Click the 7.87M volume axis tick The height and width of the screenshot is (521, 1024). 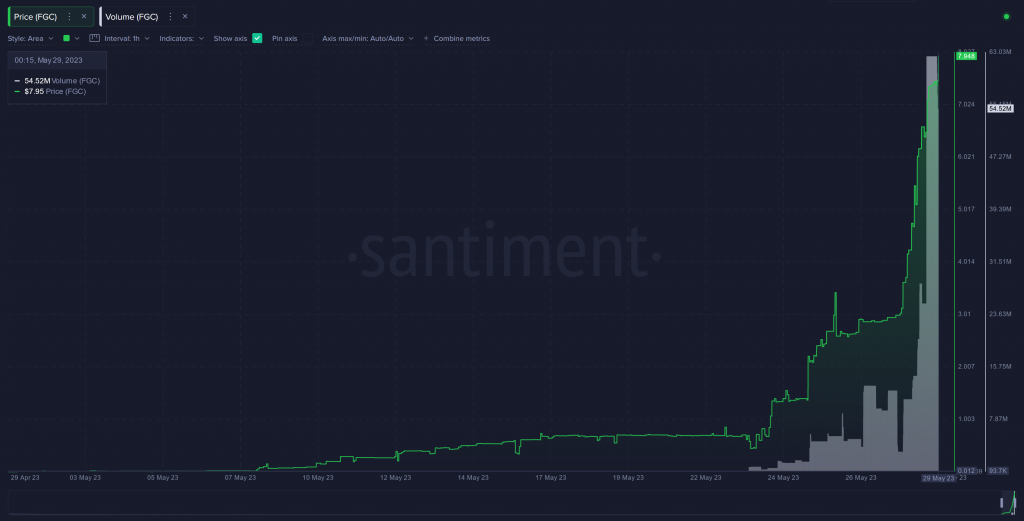[999, 419]
